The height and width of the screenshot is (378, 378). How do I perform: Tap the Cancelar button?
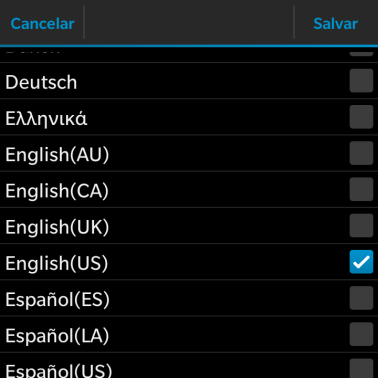pos(42,24)
